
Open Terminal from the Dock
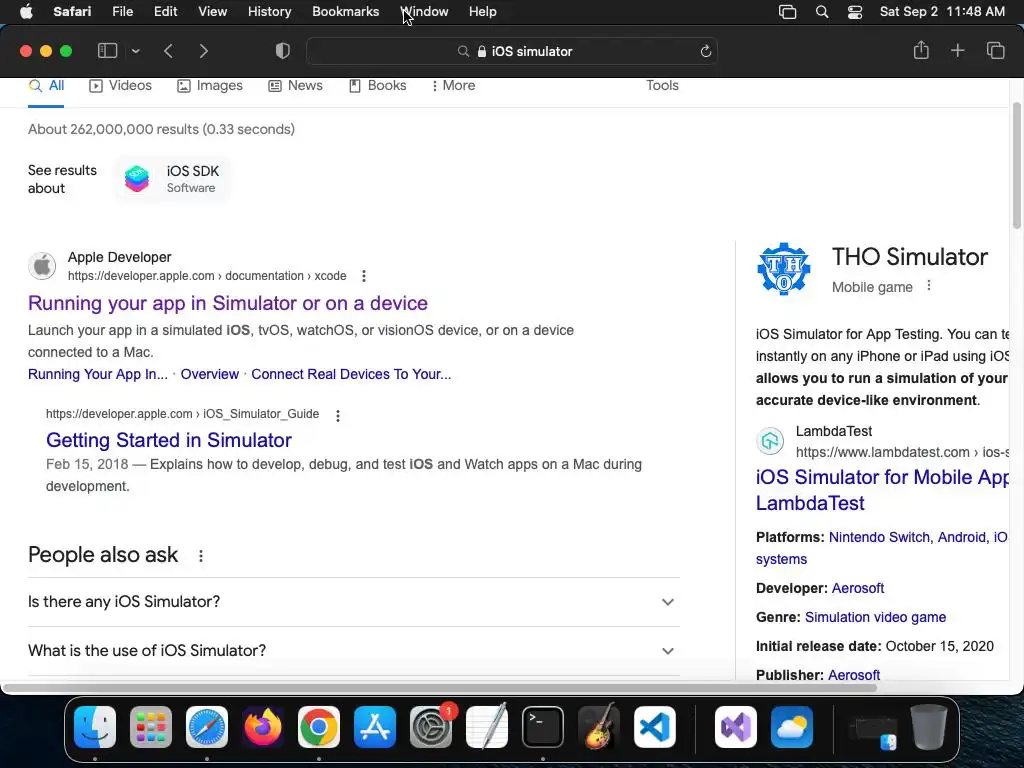[x=543, y=727]
